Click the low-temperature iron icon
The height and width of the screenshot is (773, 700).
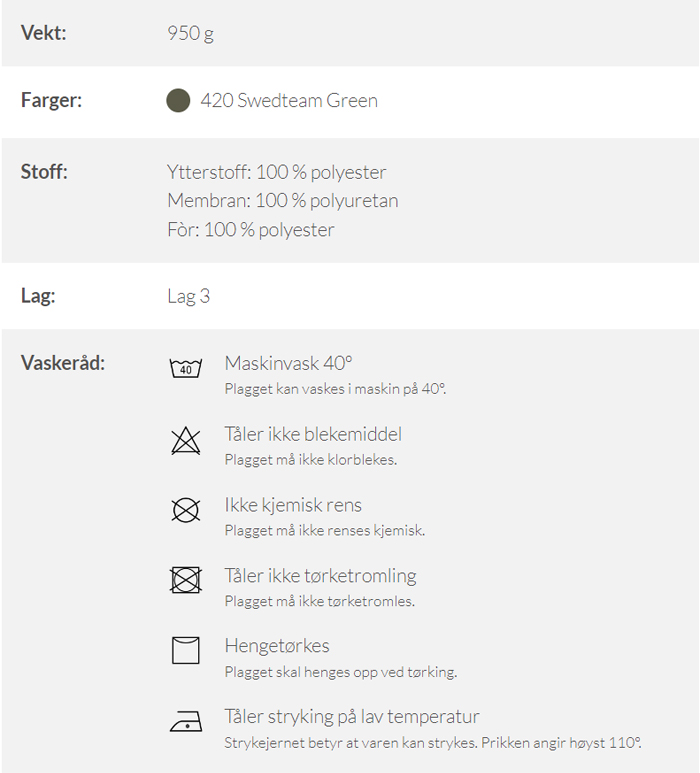click(x=186, y=721)
